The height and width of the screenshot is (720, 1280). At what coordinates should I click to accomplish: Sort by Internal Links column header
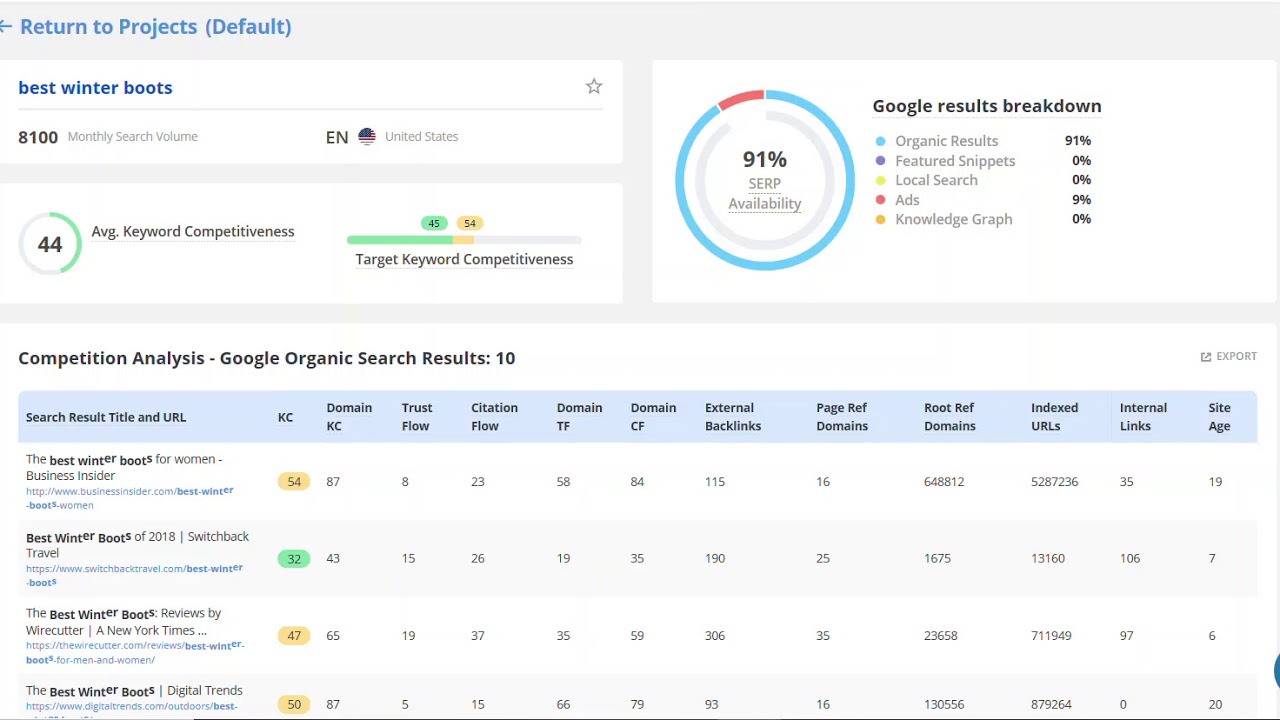1143,417
